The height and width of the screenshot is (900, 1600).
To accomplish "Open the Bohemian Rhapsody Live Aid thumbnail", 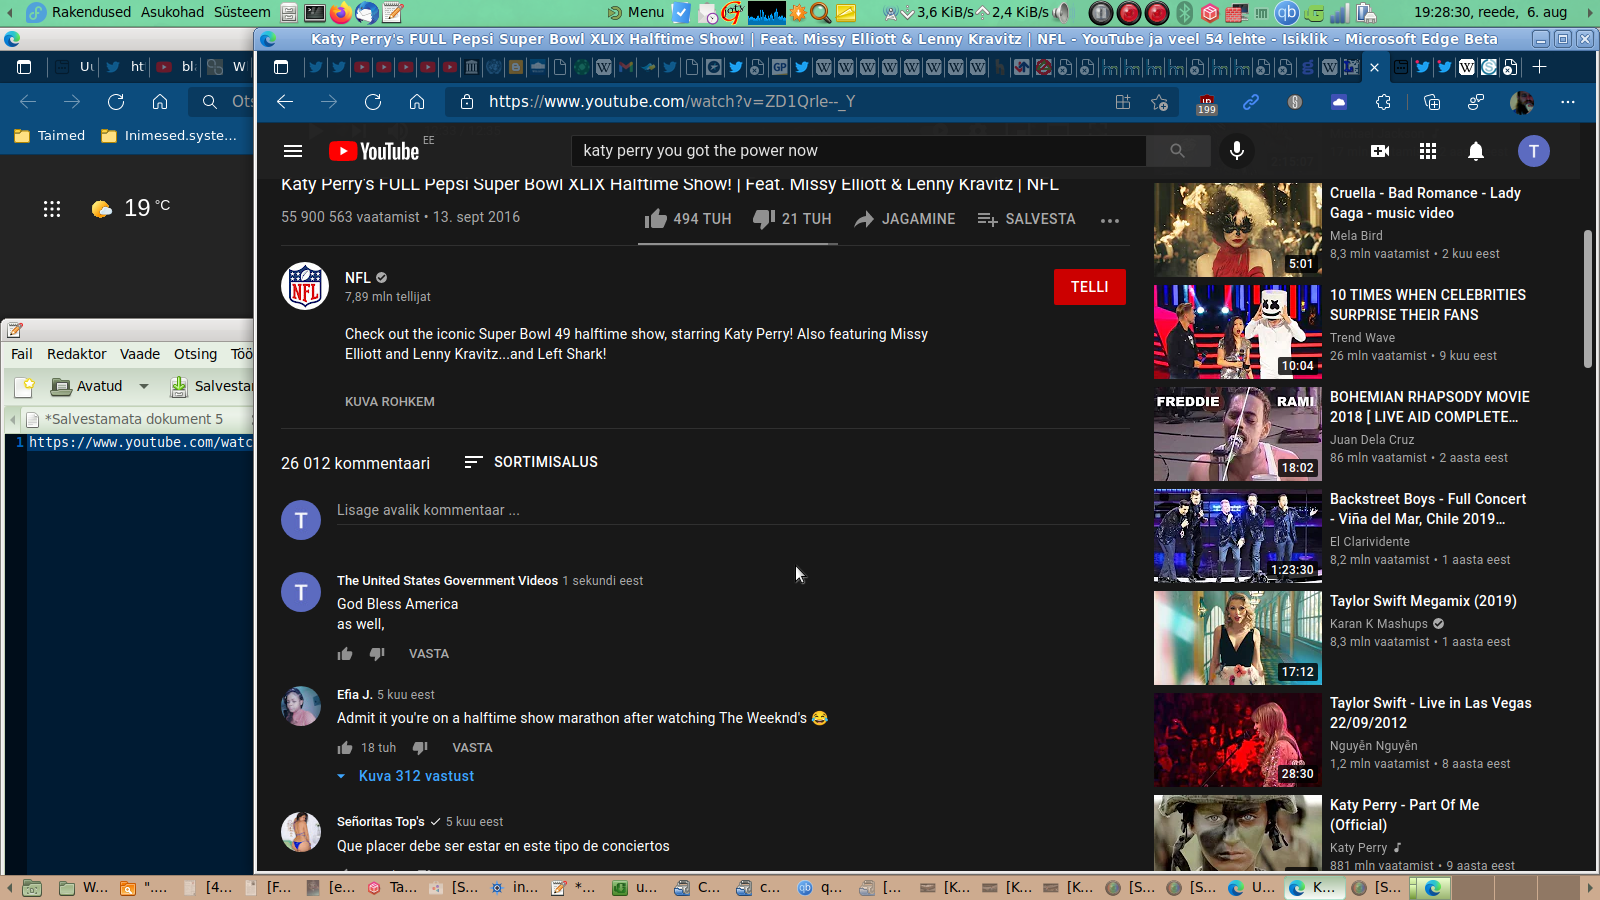I will (1238, 434).
